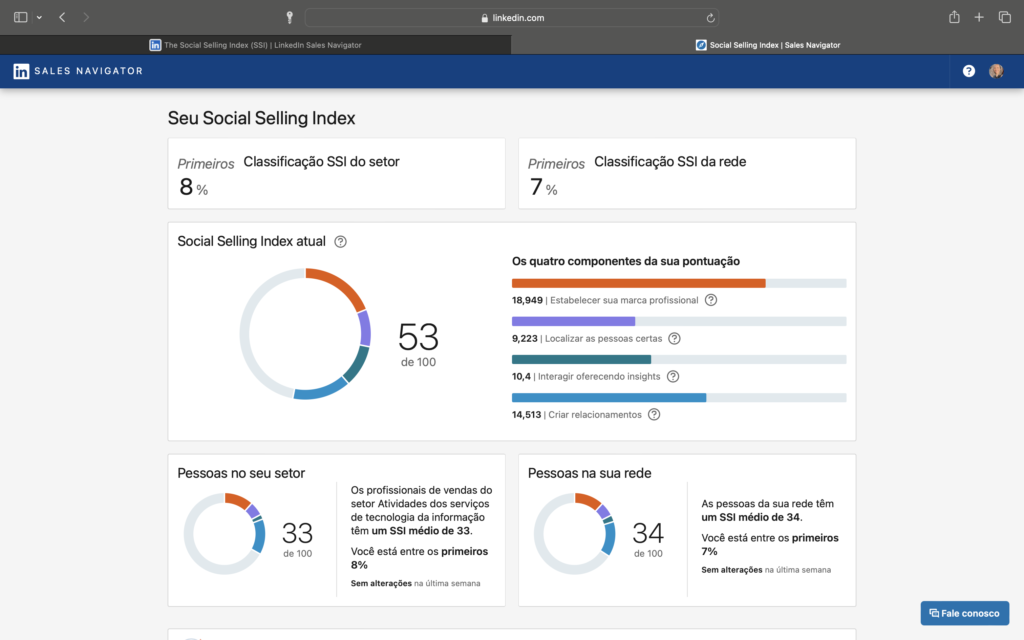1024x640 pixels.
Task: Click the '34' network average score
Action: coord(648,534)
